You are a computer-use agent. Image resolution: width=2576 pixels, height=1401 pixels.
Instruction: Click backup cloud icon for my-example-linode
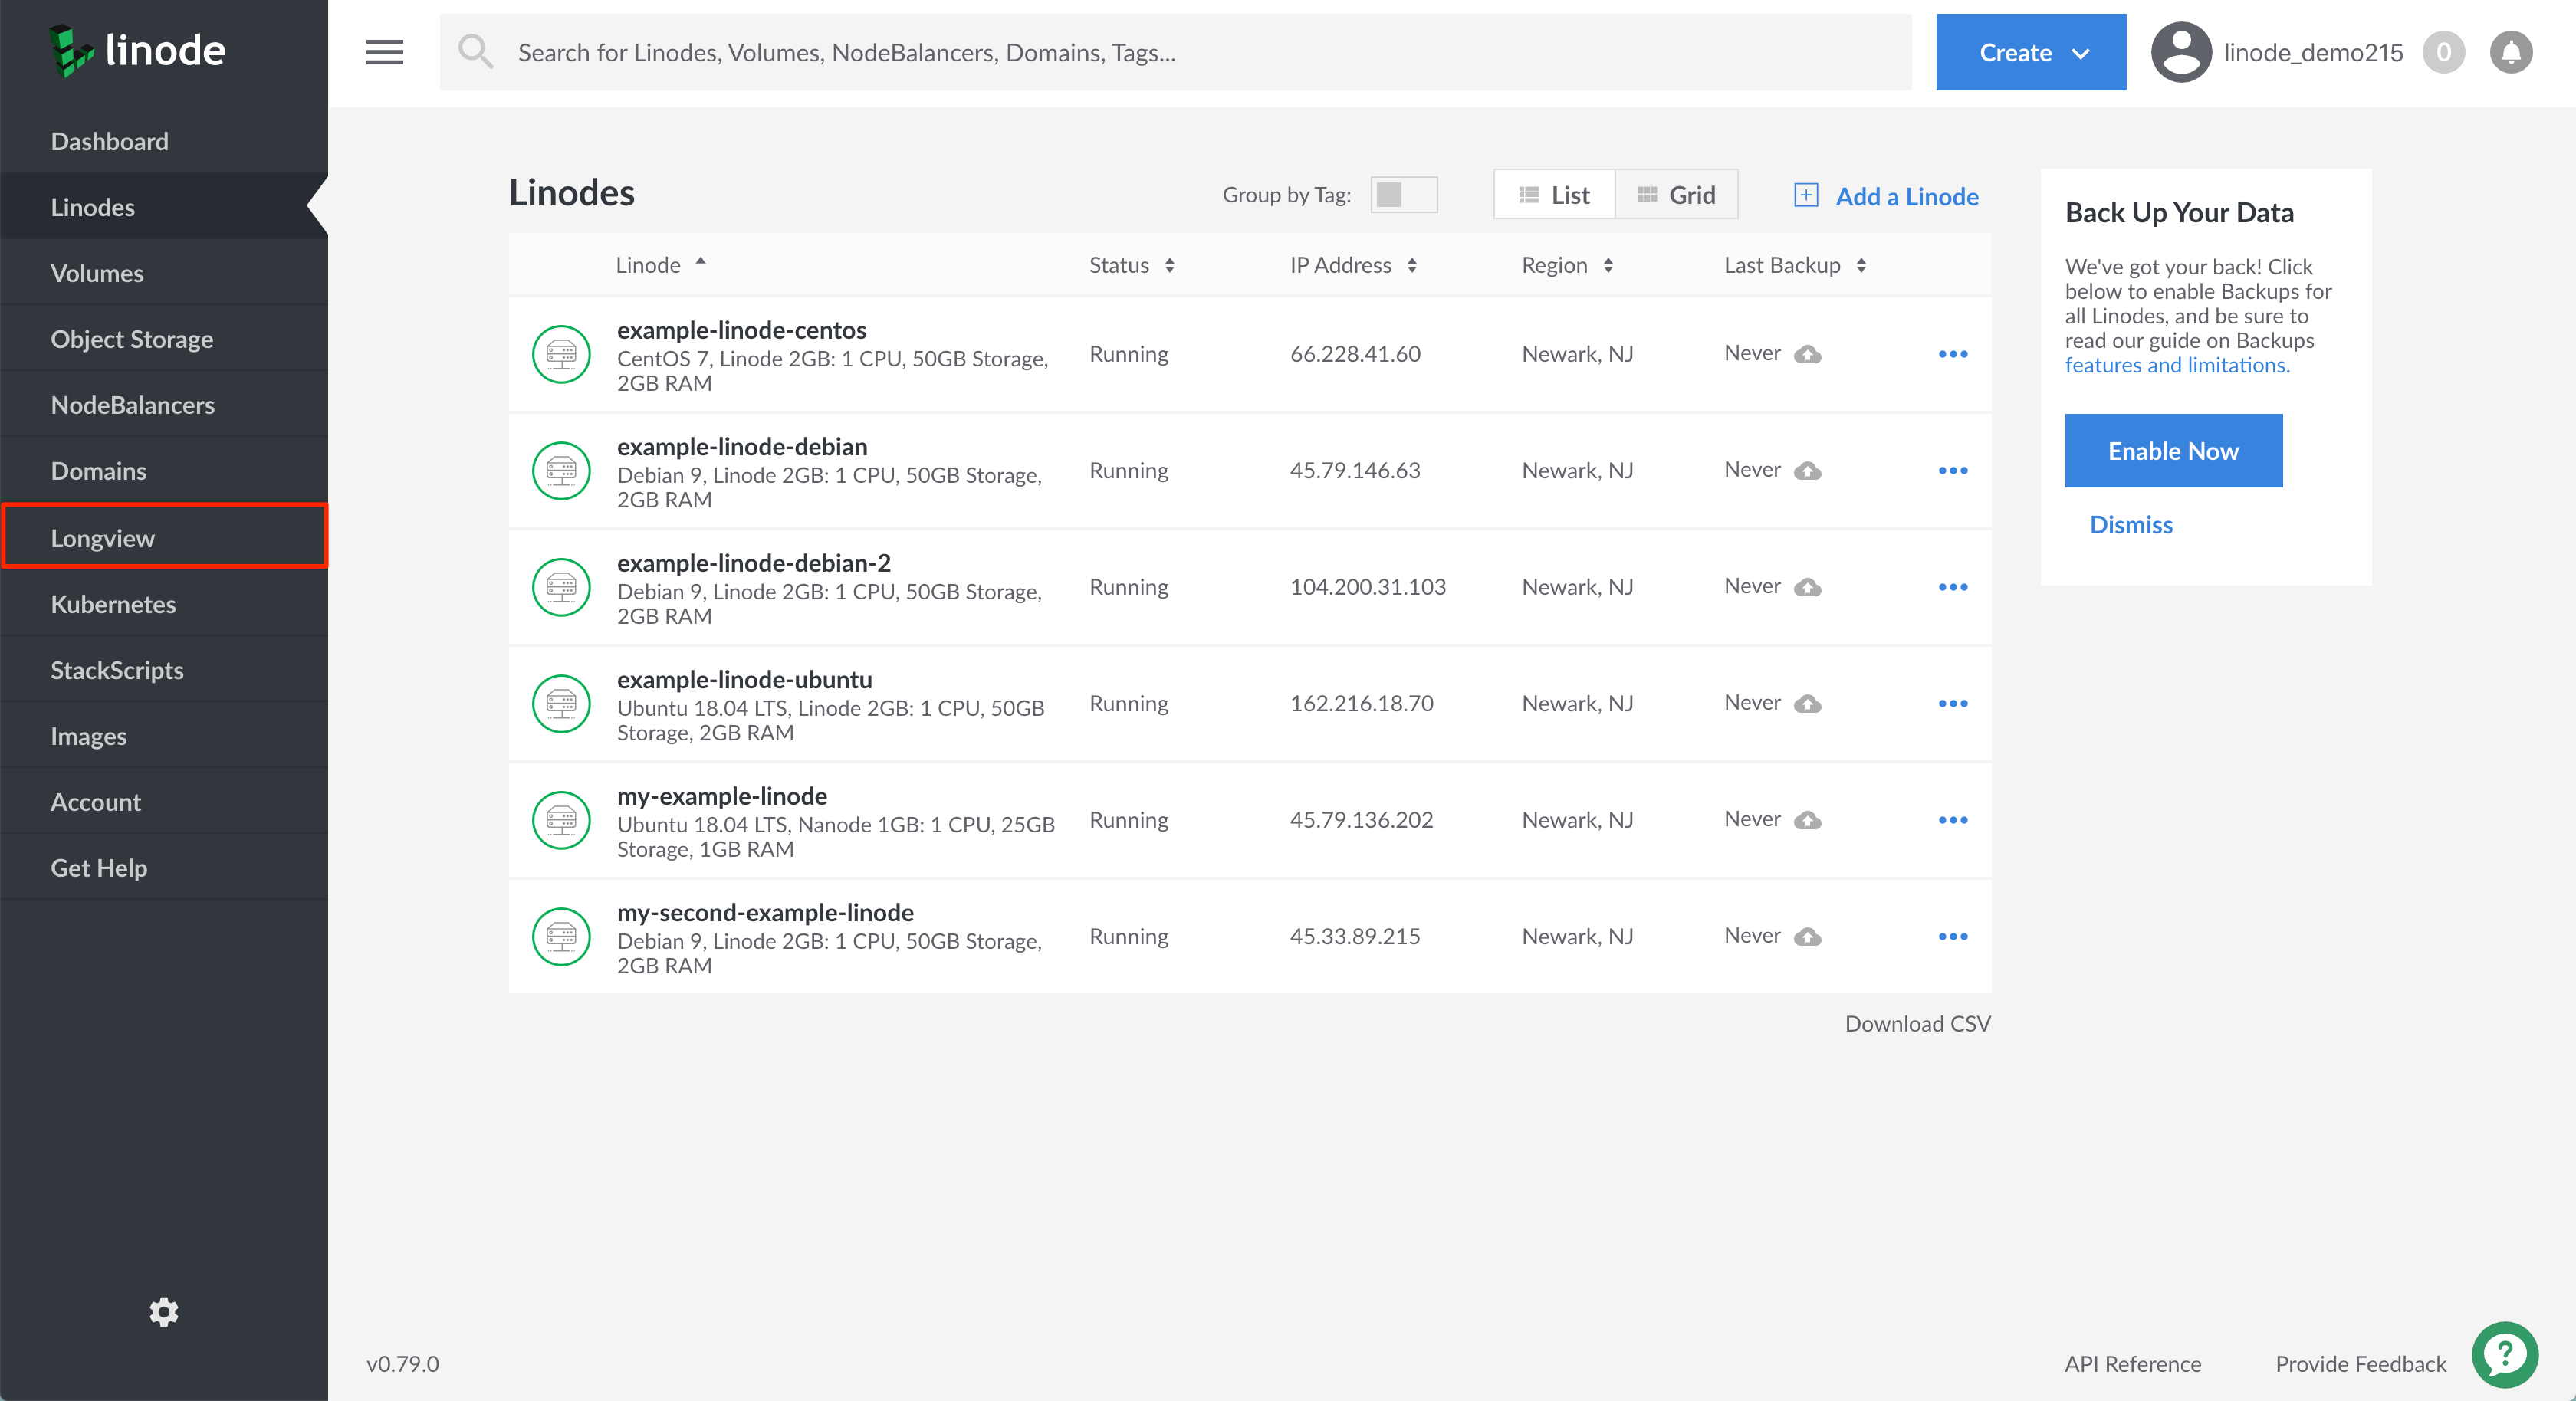coord(1807,820)
